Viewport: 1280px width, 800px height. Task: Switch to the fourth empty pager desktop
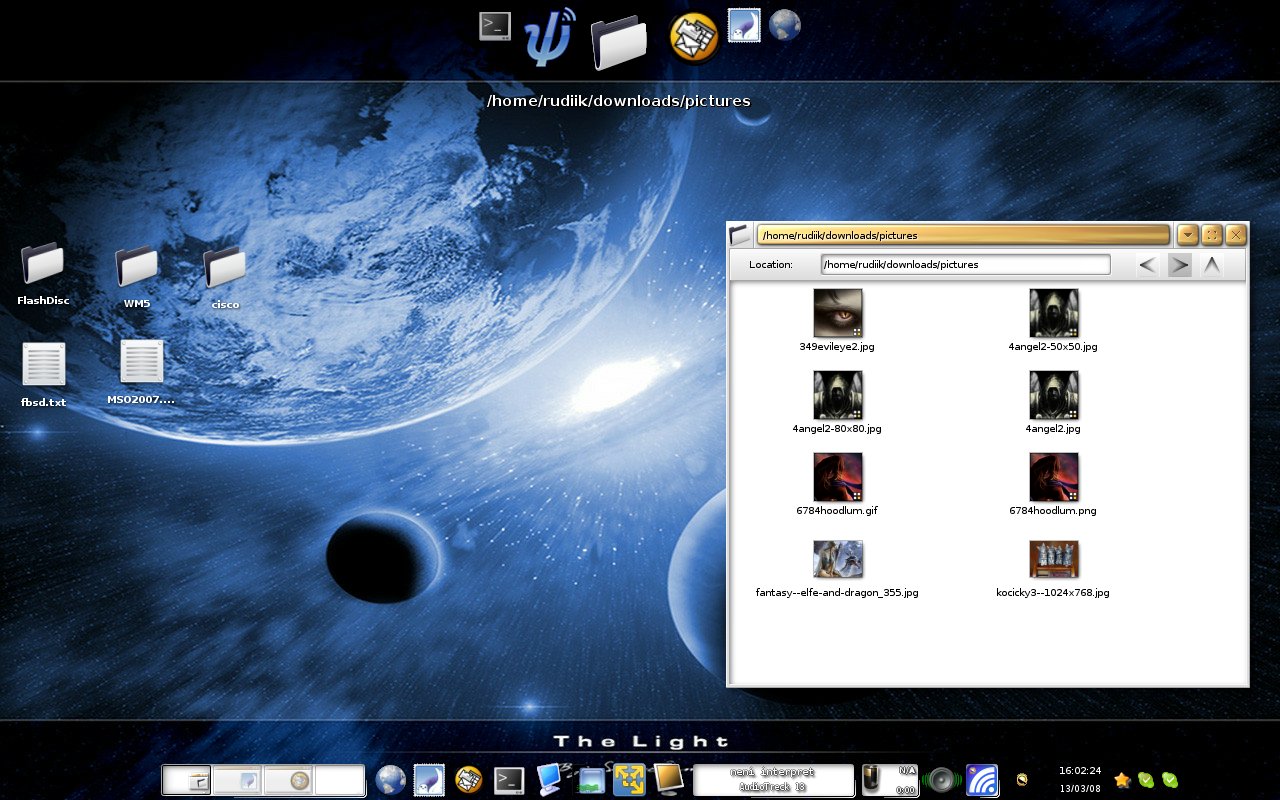pos(340,780)
